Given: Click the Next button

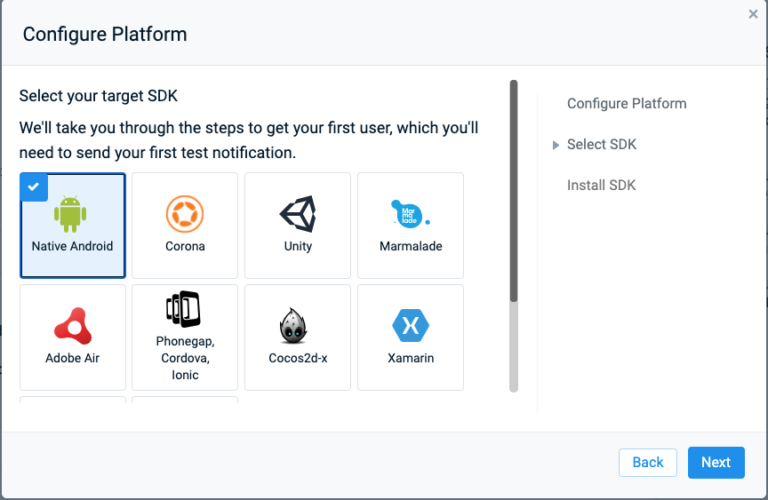Looking at the screenshot, I should (x=716, y=462).
